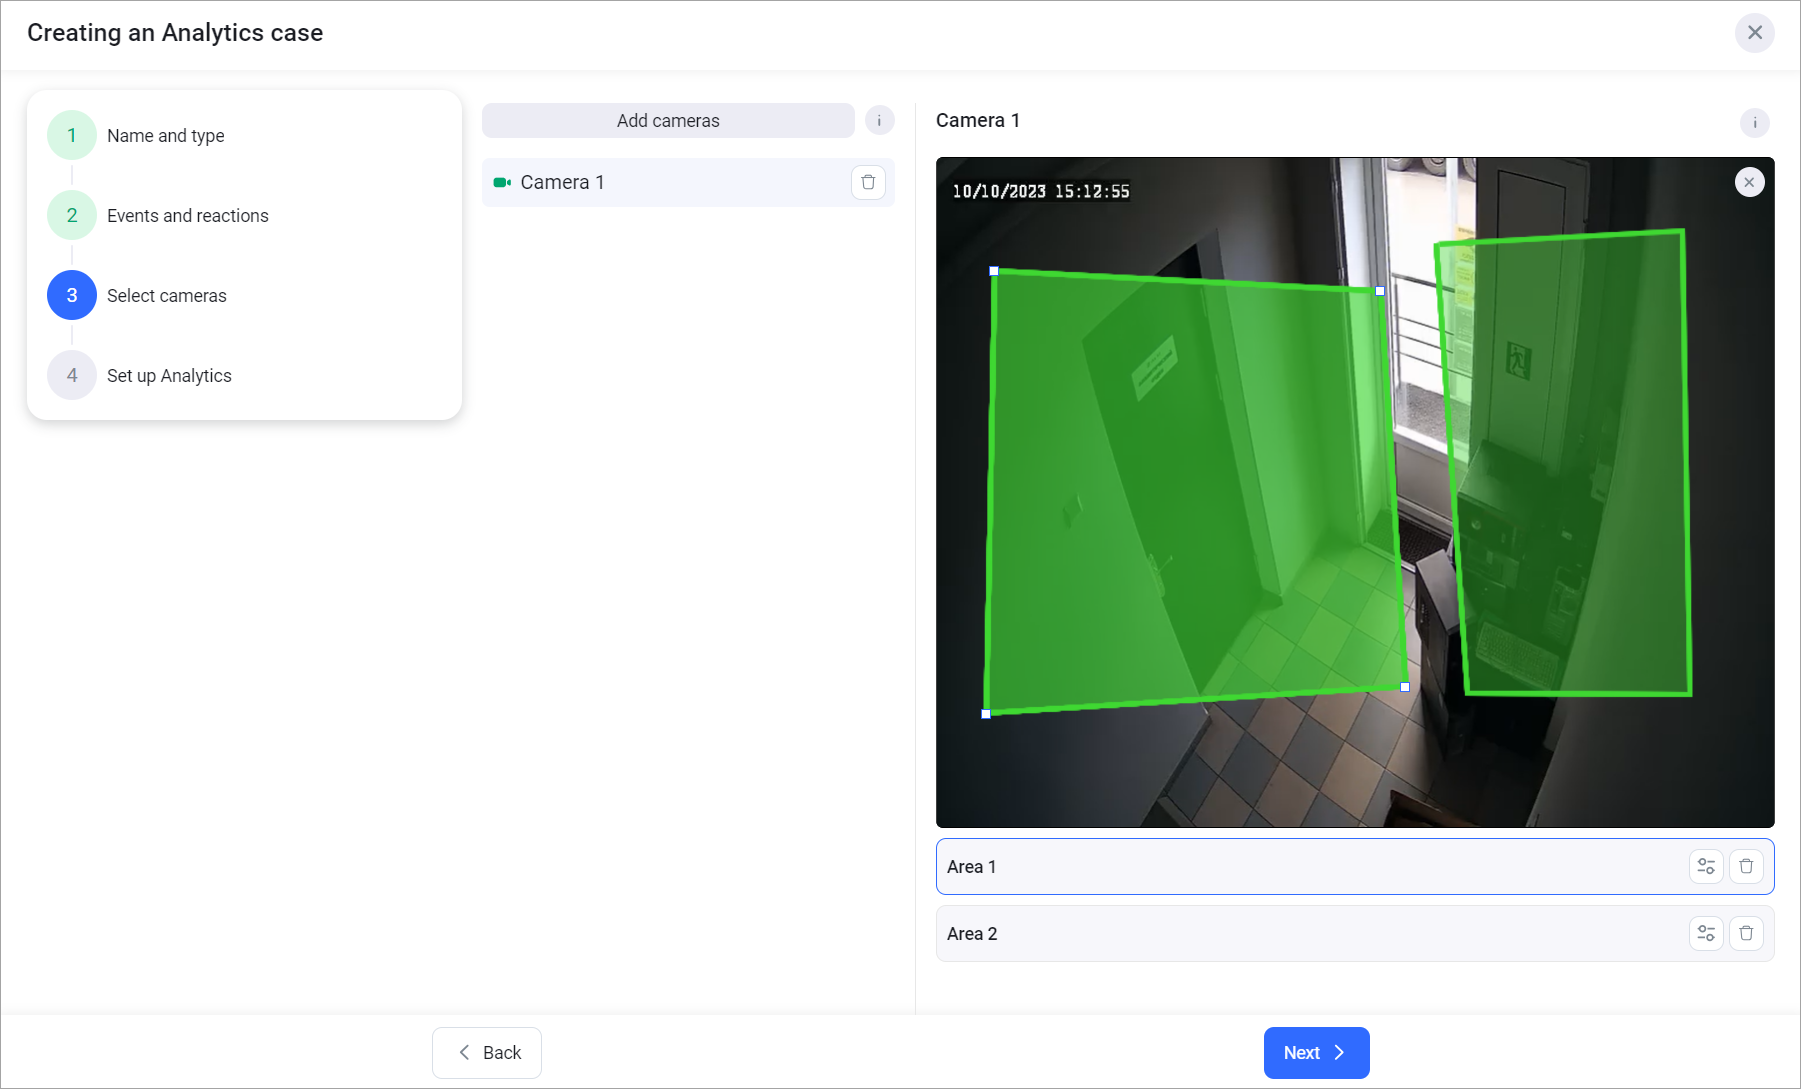Click the Back button

point(487,1053)
